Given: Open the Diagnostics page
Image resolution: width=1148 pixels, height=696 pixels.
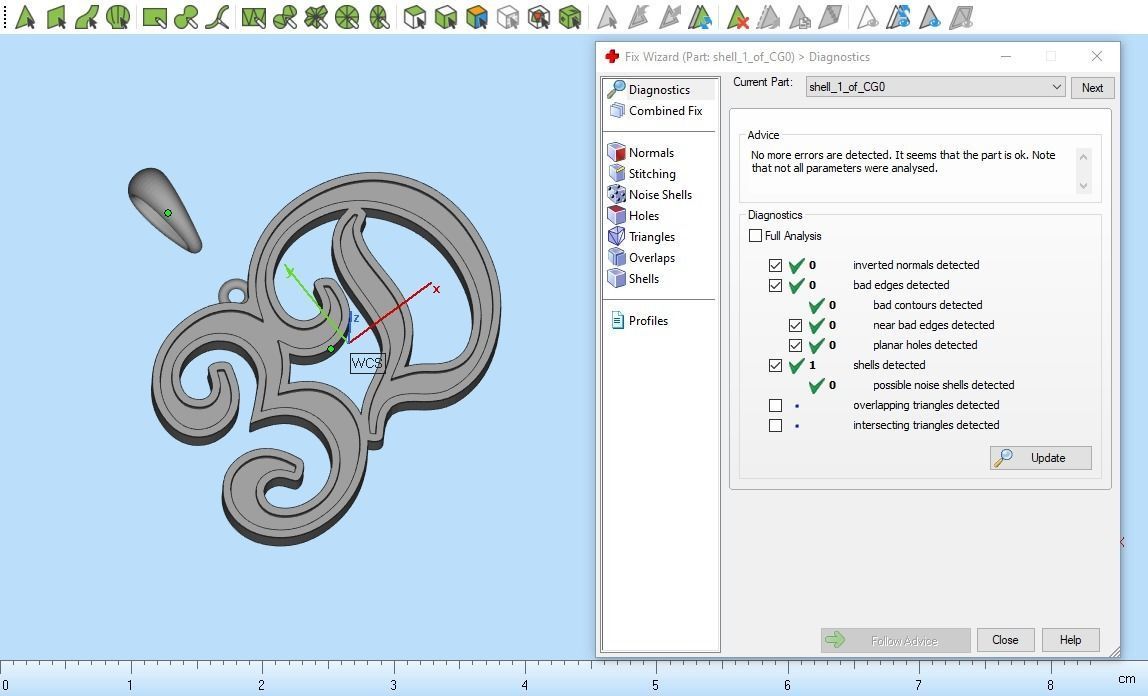Looking at the screenshot, I should [x=659, y=89].
